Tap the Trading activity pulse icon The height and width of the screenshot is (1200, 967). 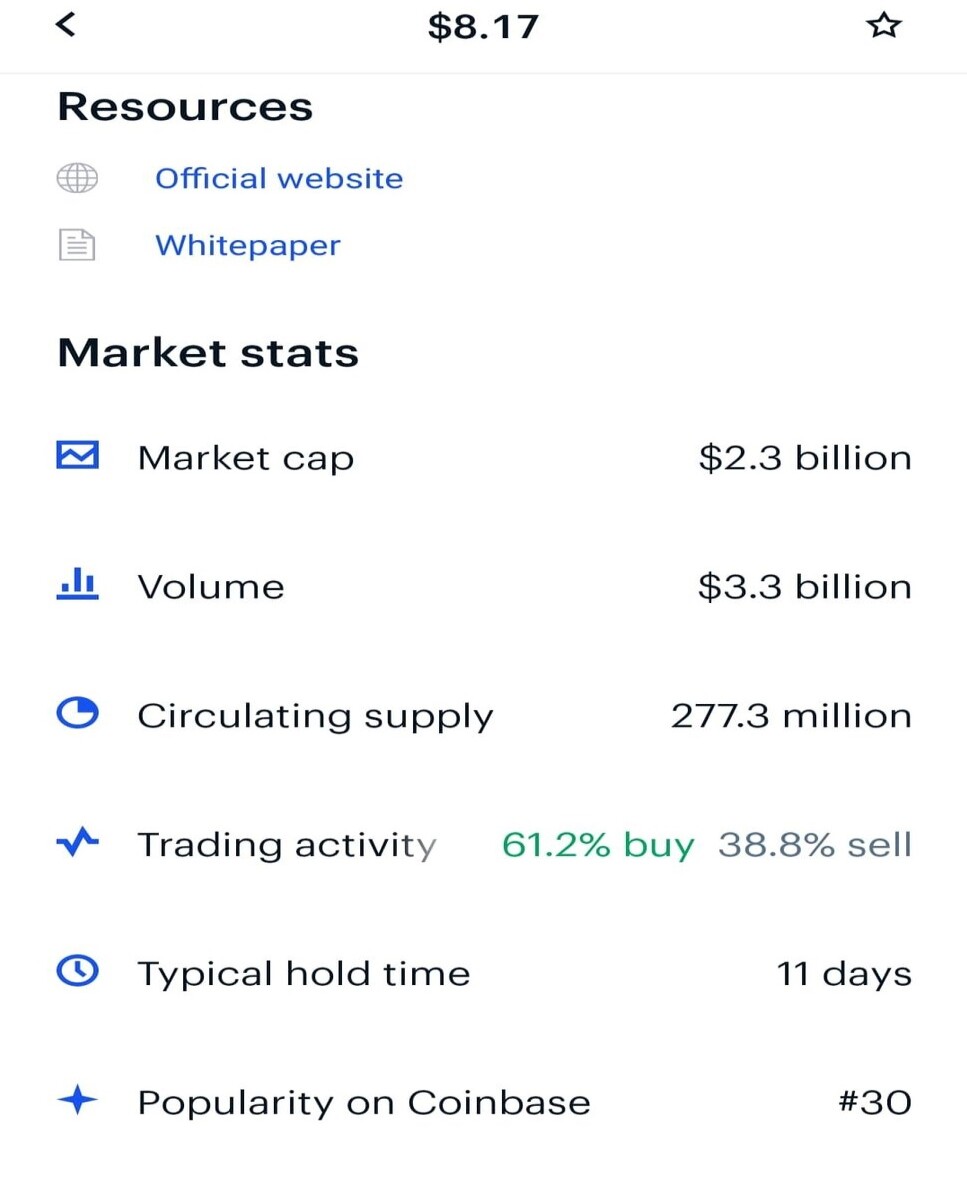[x=77, y=843]
